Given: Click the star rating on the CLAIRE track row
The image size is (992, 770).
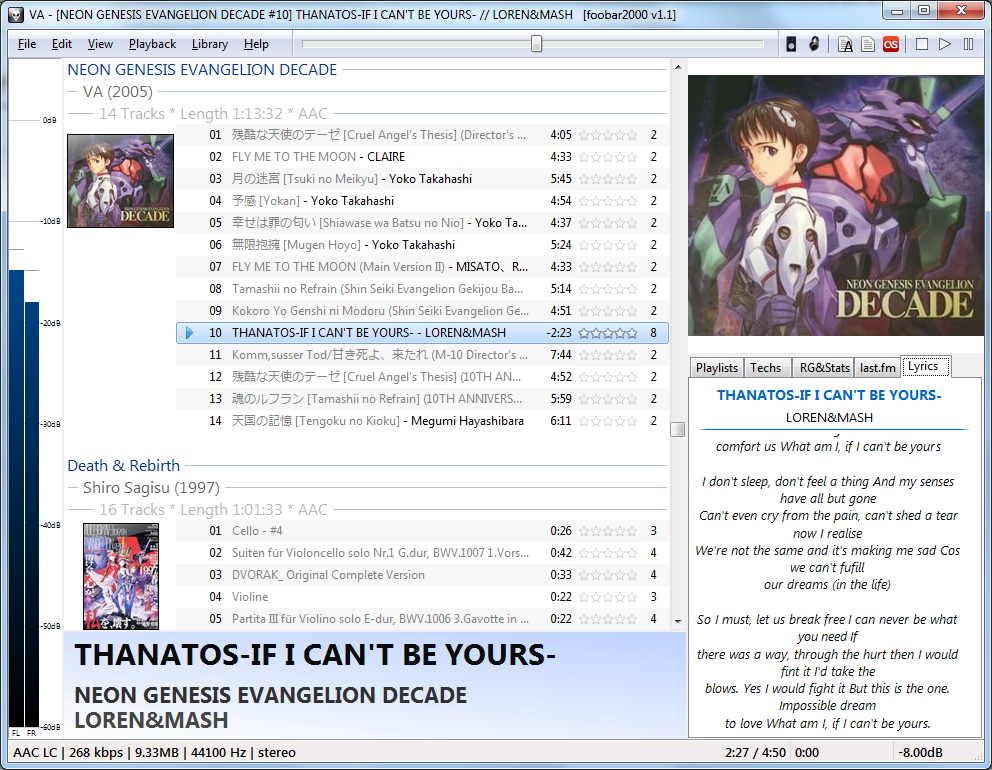Looking at the screenshot, I should click(x=608, y=157).
